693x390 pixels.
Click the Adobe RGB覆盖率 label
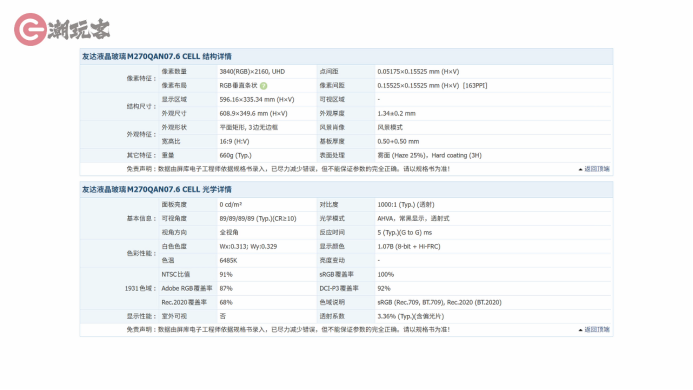tap(187, 288)
